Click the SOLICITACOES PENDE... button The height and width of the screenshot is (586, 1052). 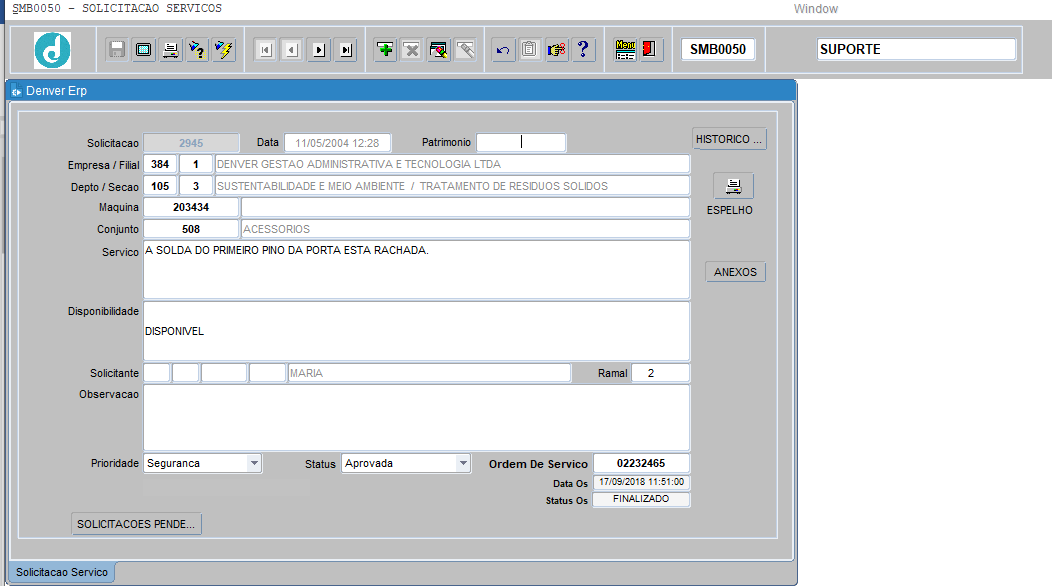[x=136, y=524]
